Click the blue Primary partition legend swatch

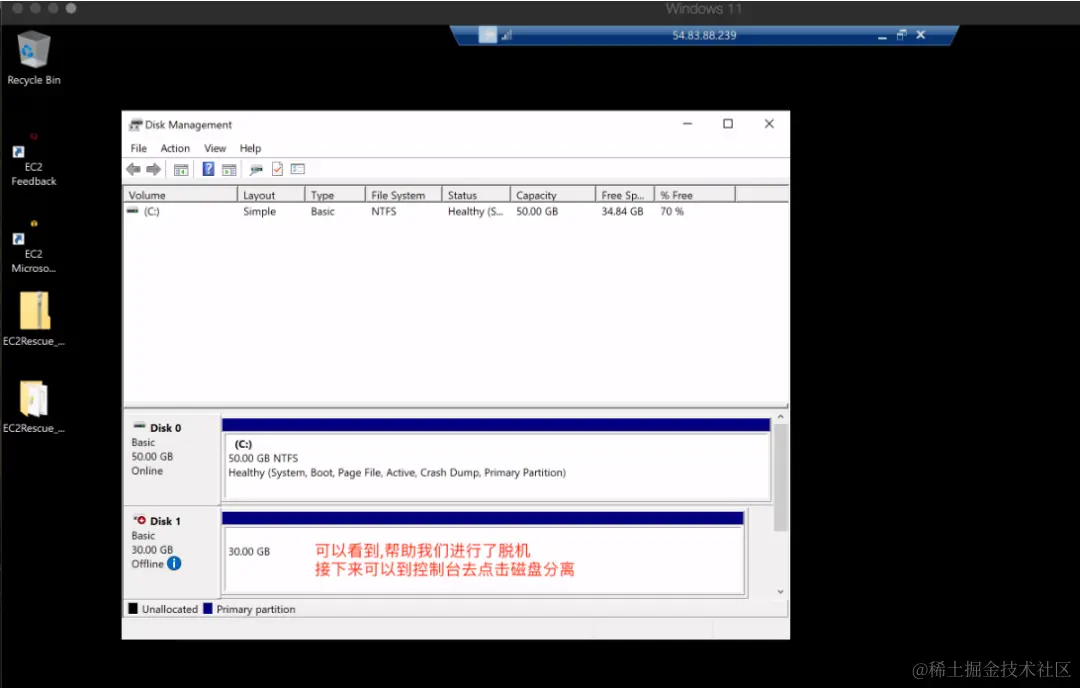click(207, 609)
